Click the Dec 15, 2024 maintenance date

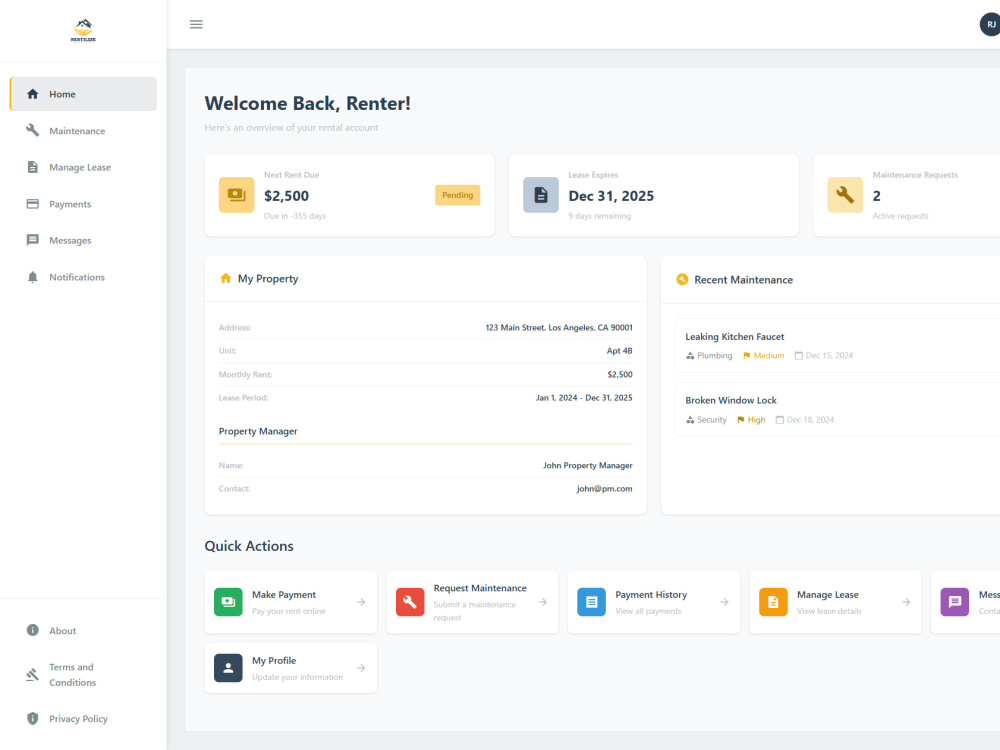pyautogui.click(x=829, y=356)
